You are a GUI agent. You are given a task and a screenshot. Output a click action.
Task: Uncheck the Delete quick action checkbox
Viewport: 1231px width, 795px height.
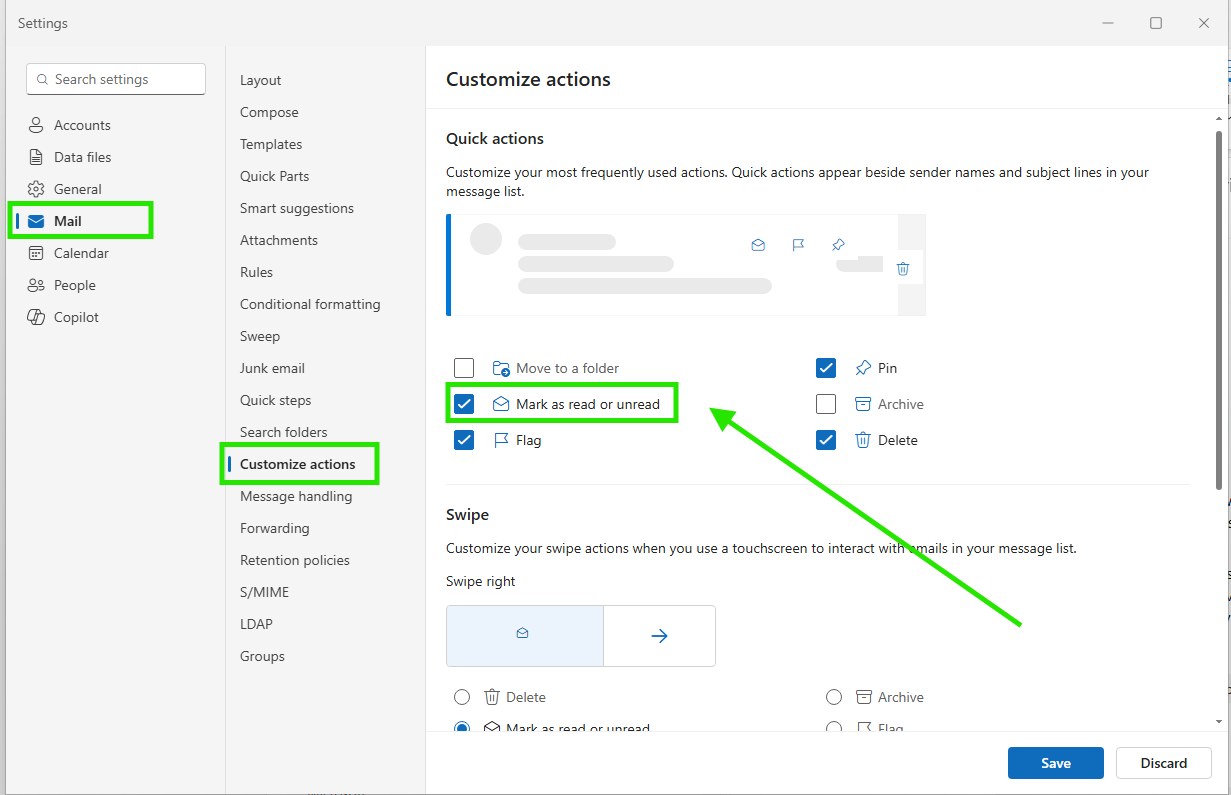[x=826, y=440]
